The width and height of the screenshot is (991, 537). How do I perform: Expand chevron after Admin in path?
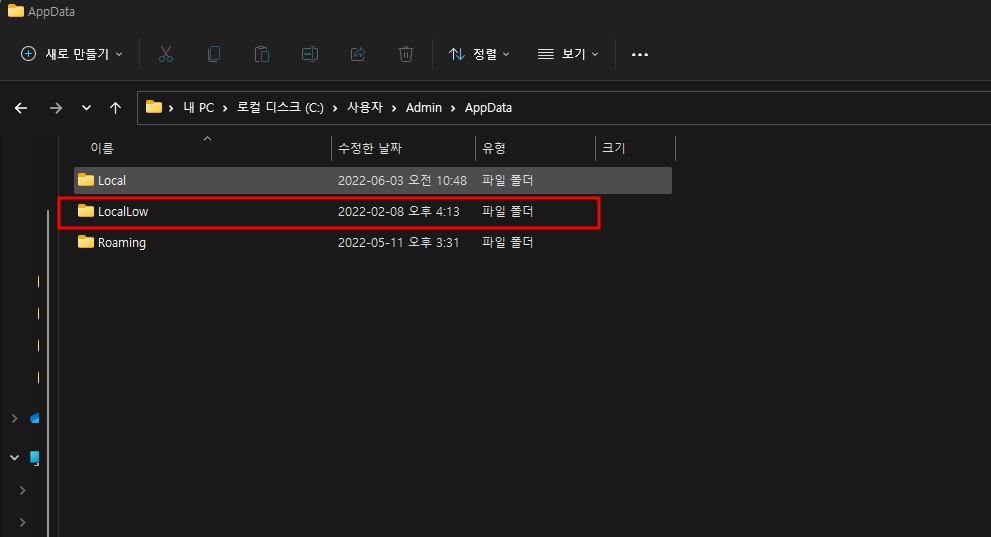(453, 109)
